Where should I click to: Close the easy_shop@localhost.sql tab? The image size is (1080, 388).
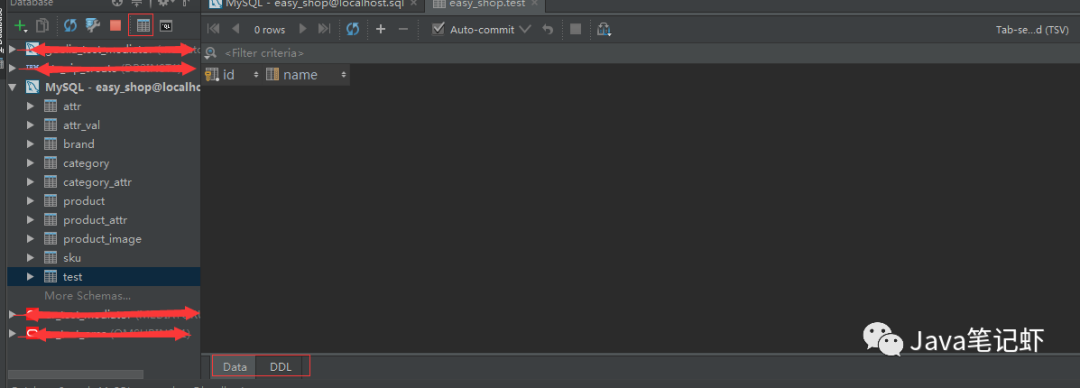[413, 3]
